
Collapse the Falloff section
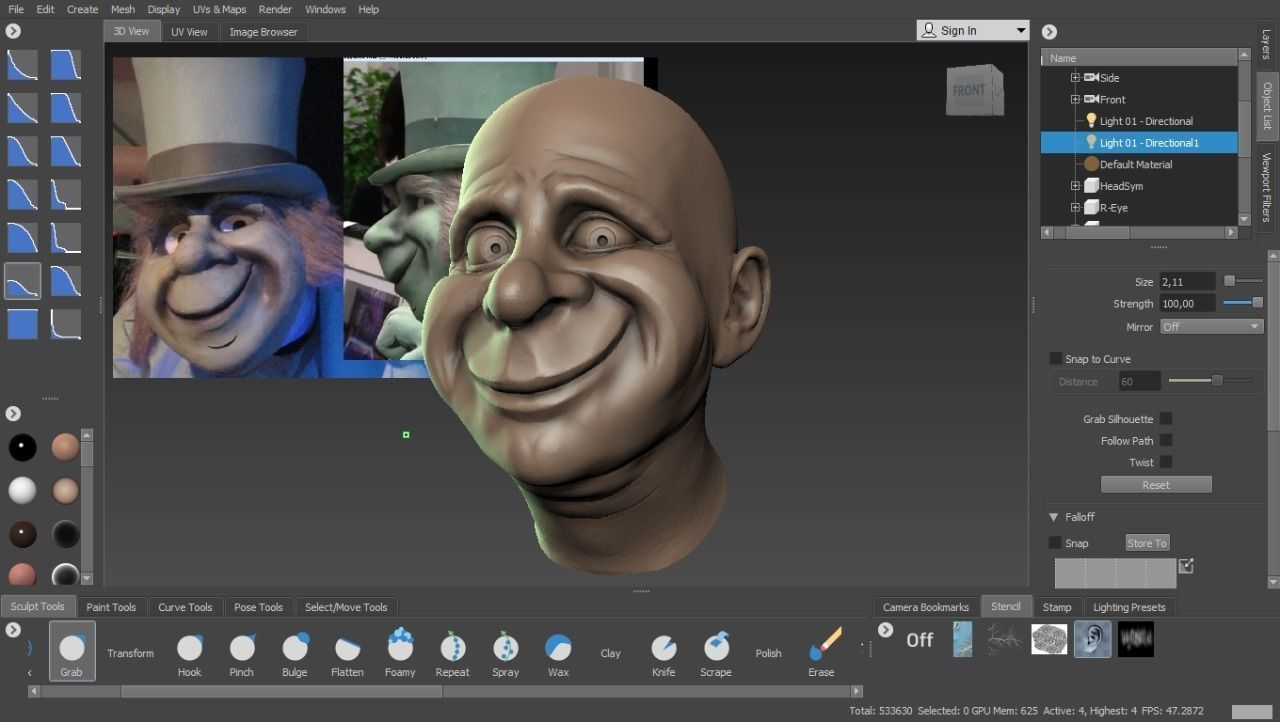1053,517
